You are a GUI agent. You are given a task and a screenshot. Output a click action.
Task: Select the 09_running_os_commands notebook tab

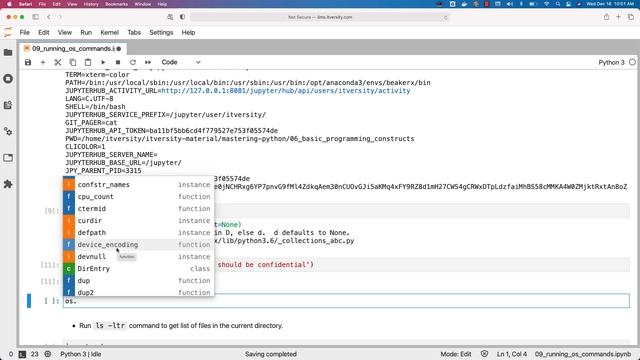tap(73, 49)
